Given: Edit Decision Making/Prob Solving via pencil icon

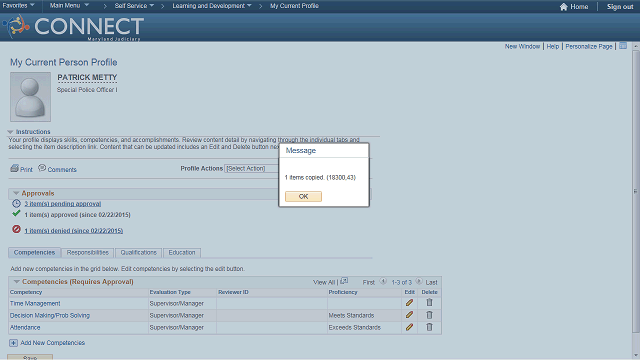Looking at the screenshot, I should coord(409,315).
